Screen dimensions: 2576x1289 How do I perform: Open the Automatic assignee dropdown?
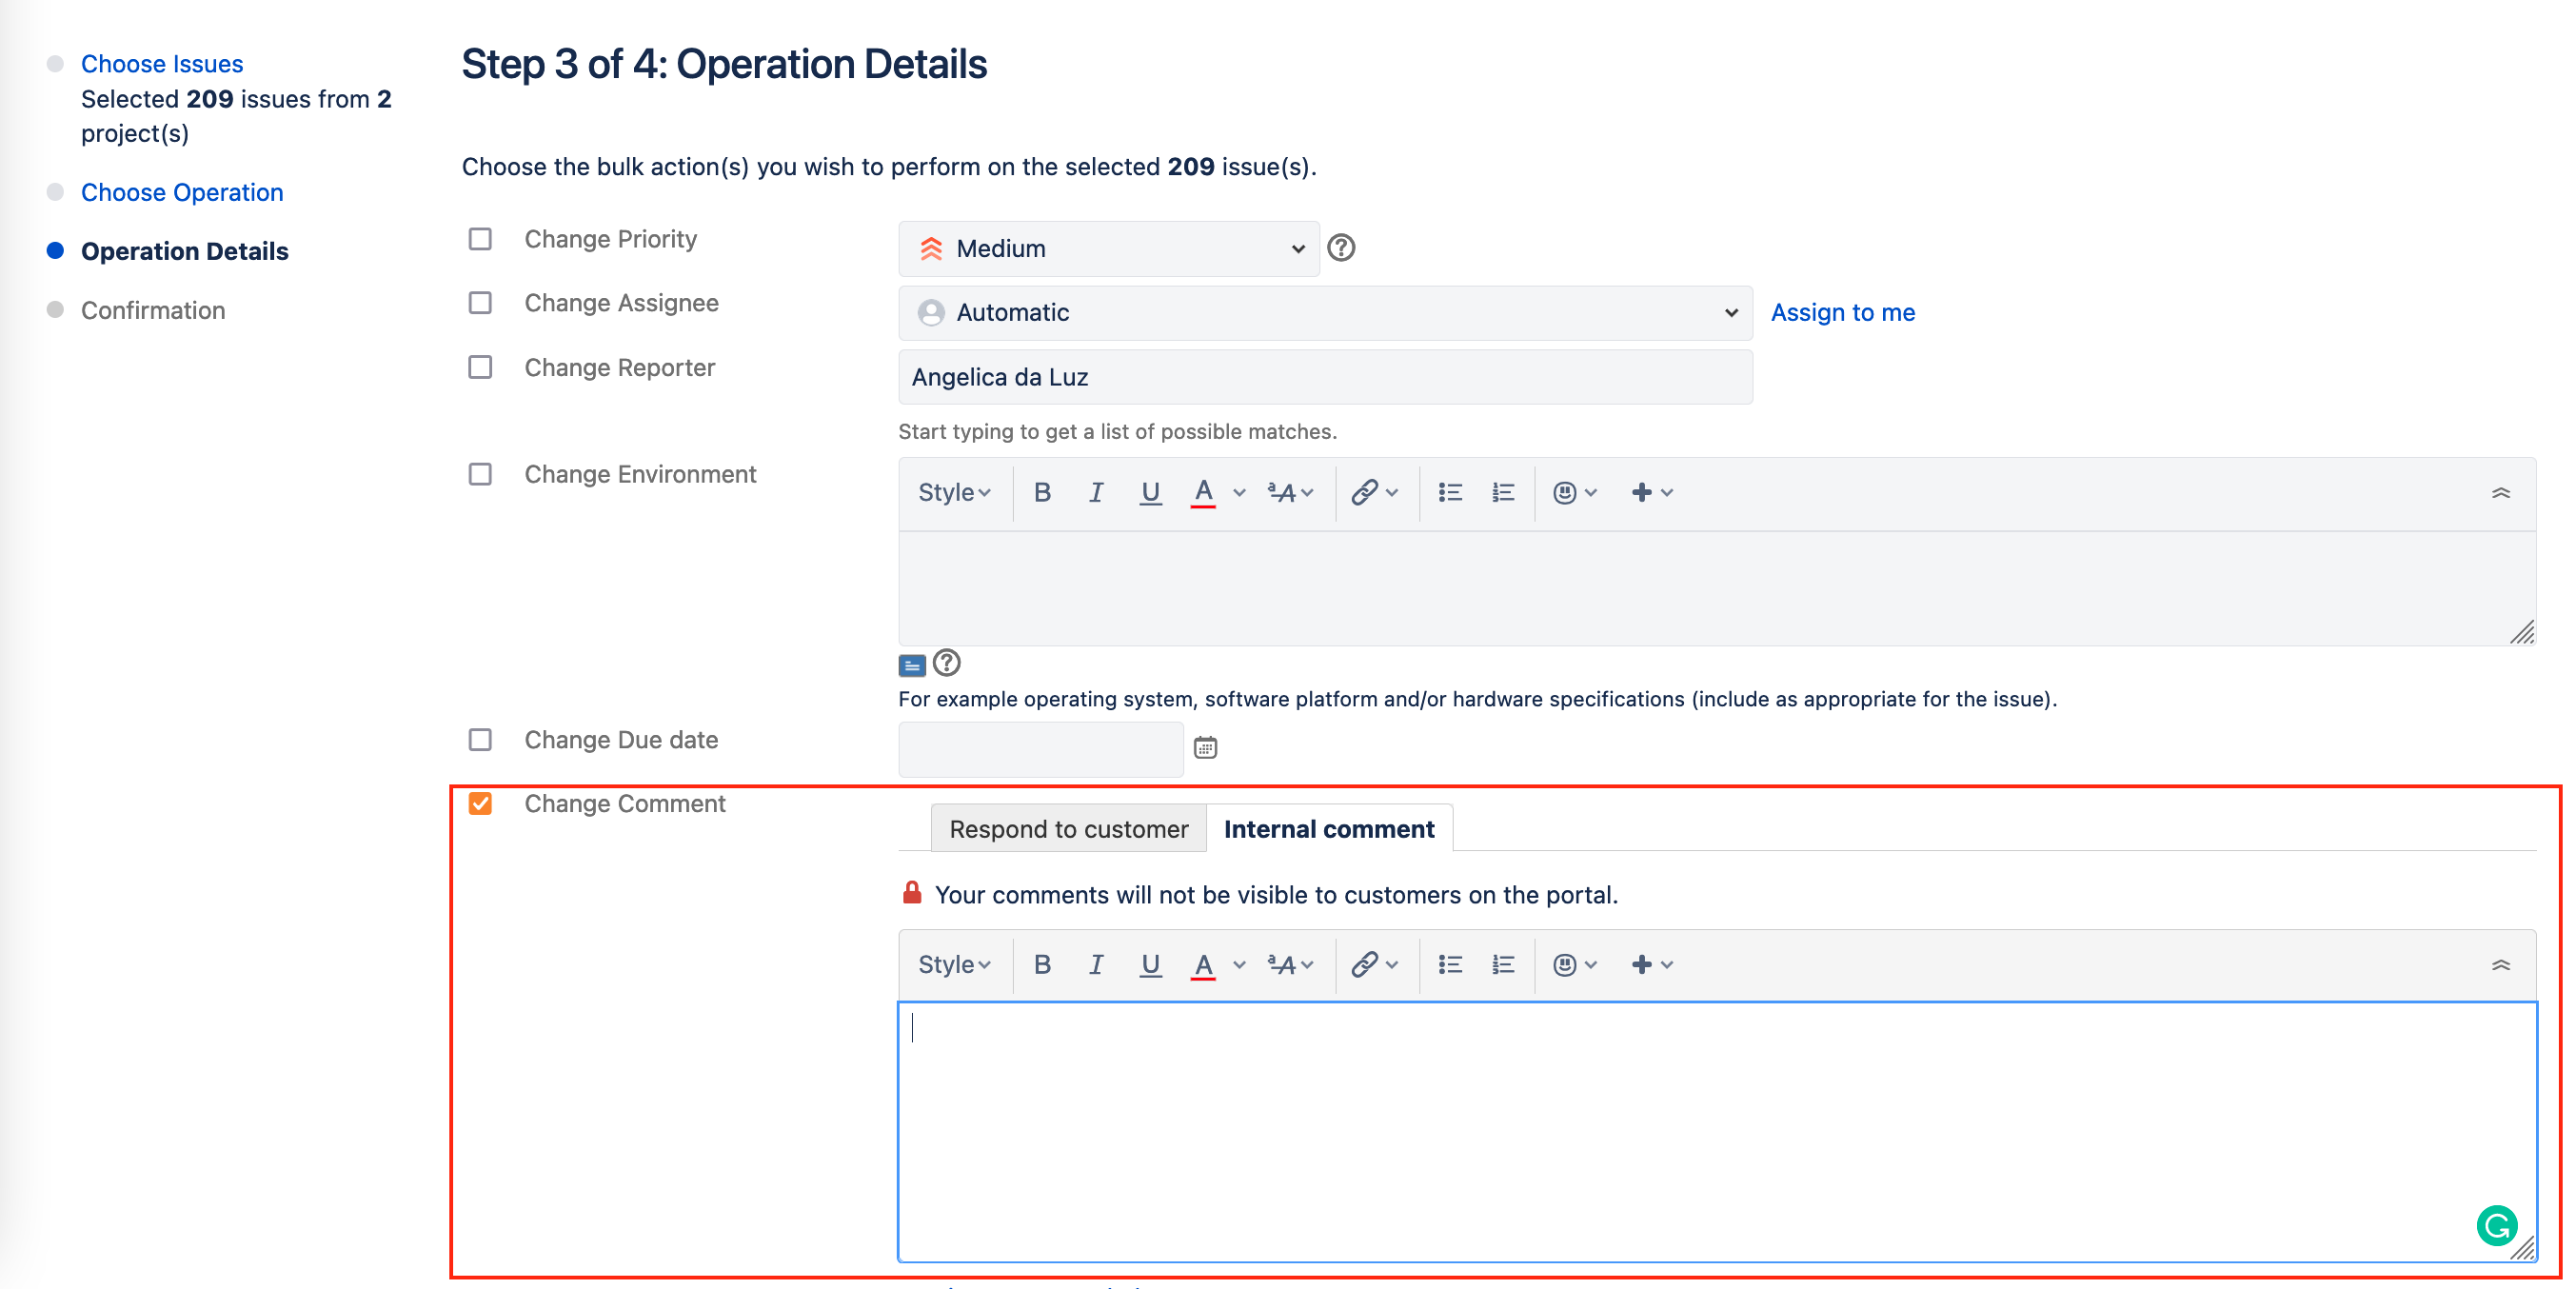tap(1324, 312)
